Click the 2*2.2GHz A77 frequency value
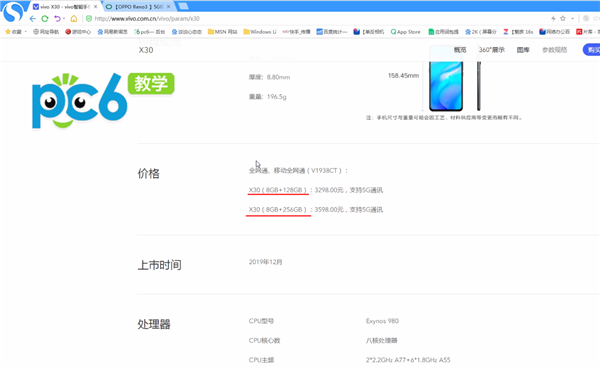 coord(408,360)
